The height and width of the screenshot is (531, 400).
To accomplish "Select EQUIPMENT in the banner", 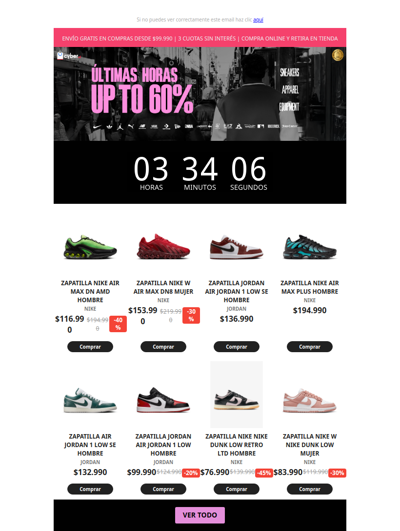I will click(289, 107).
